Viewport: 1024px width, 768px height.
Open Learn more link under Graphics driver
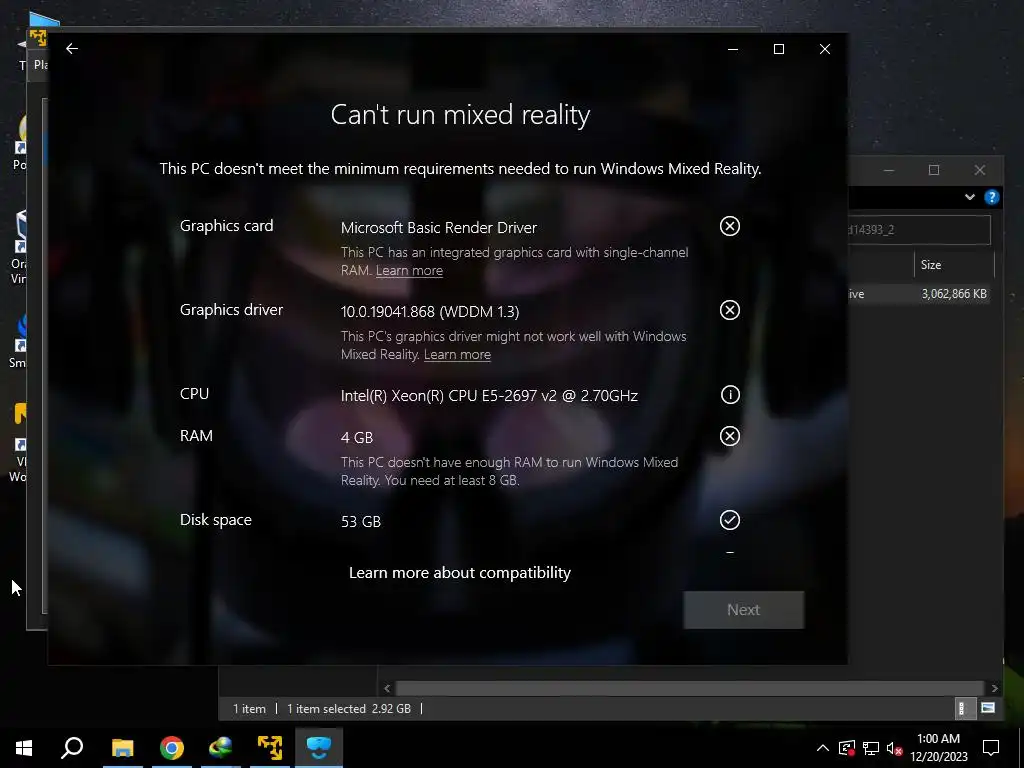point(457,354)
